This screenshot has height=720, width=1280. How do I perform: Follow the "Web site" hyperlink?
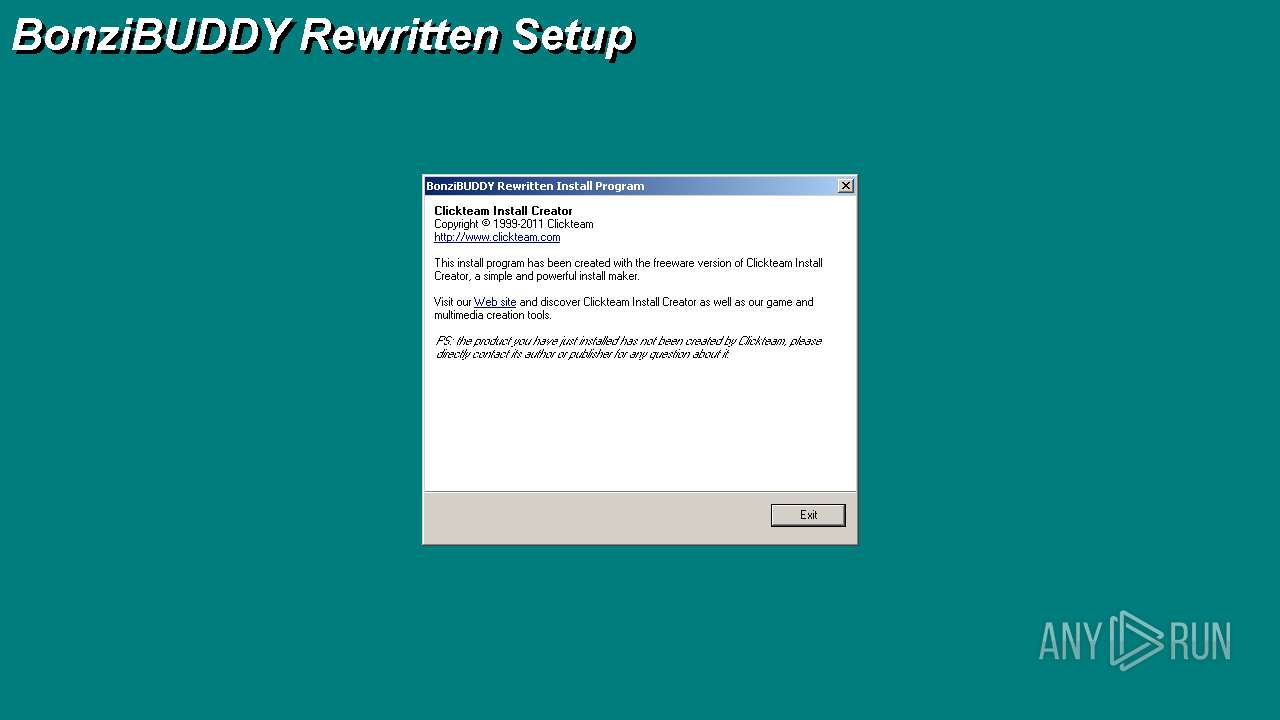click(x=495, y=302)
